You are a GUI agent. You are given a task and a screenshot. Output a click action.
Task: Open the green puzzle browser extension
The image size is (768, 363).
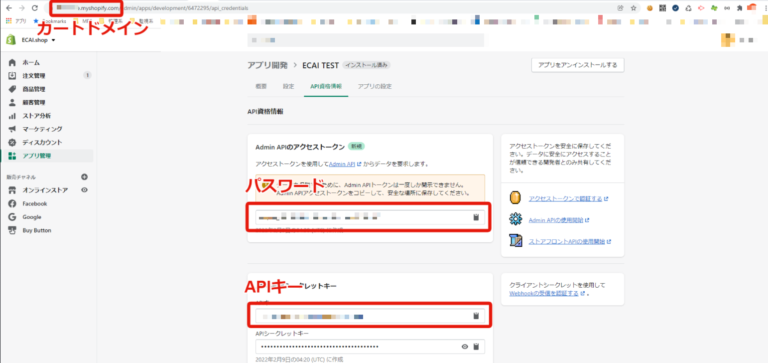tap(714, 8)
